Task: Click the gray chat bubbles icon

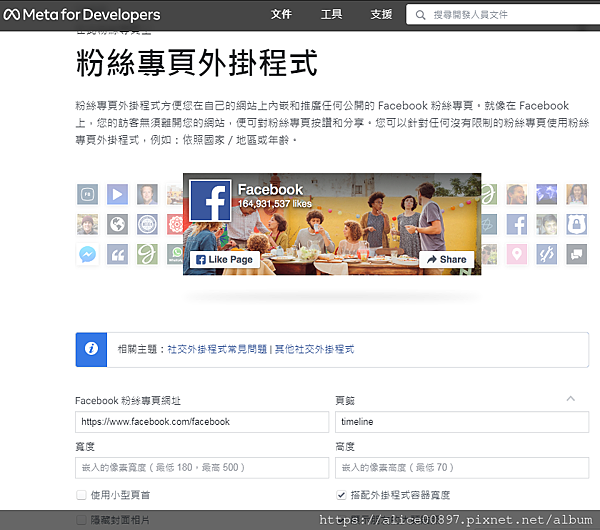Action: coord(577,254)
